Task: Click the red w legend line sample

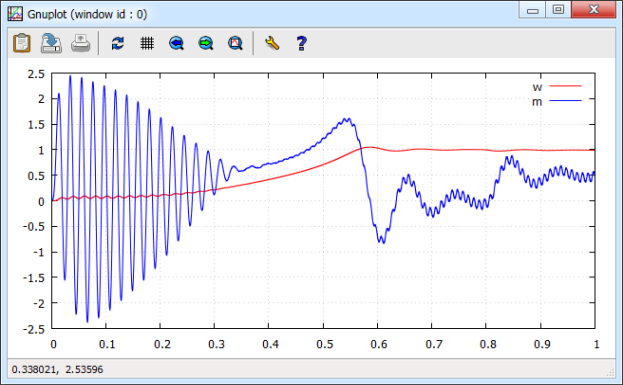Action: [x=565, y=86]
